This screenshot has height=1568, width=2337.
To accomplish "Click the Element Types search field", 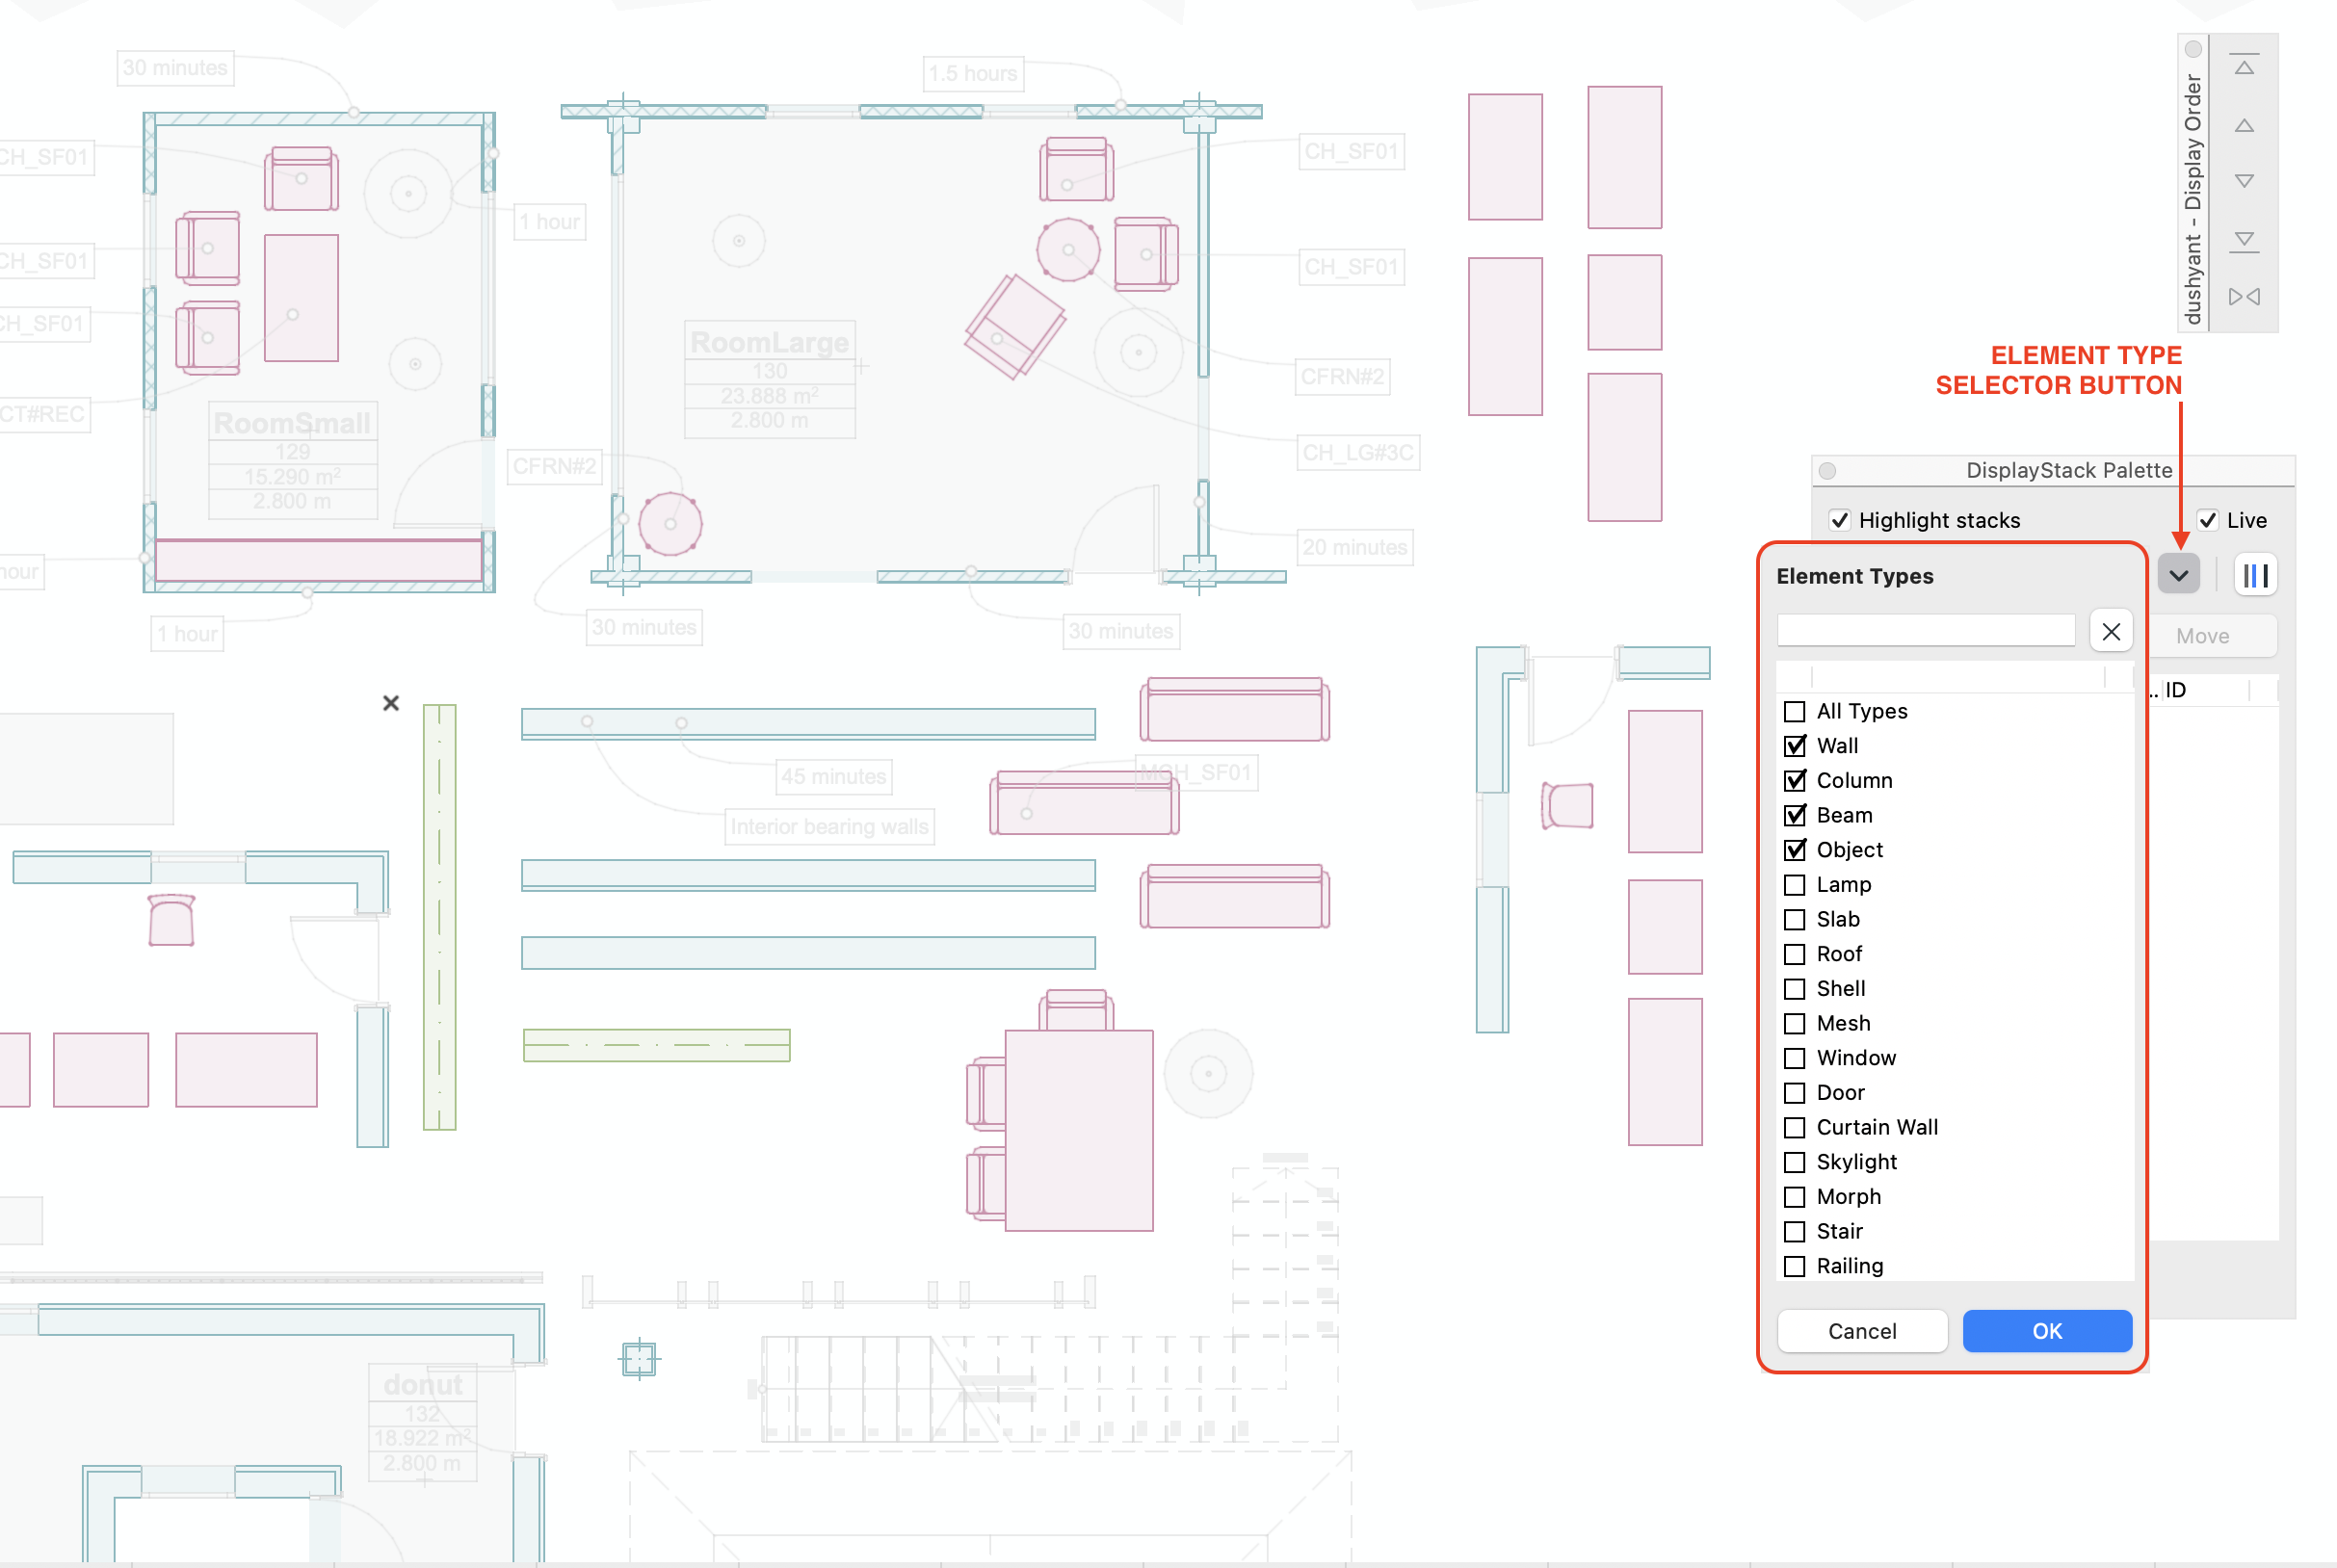I will [x=1926, y=631].
